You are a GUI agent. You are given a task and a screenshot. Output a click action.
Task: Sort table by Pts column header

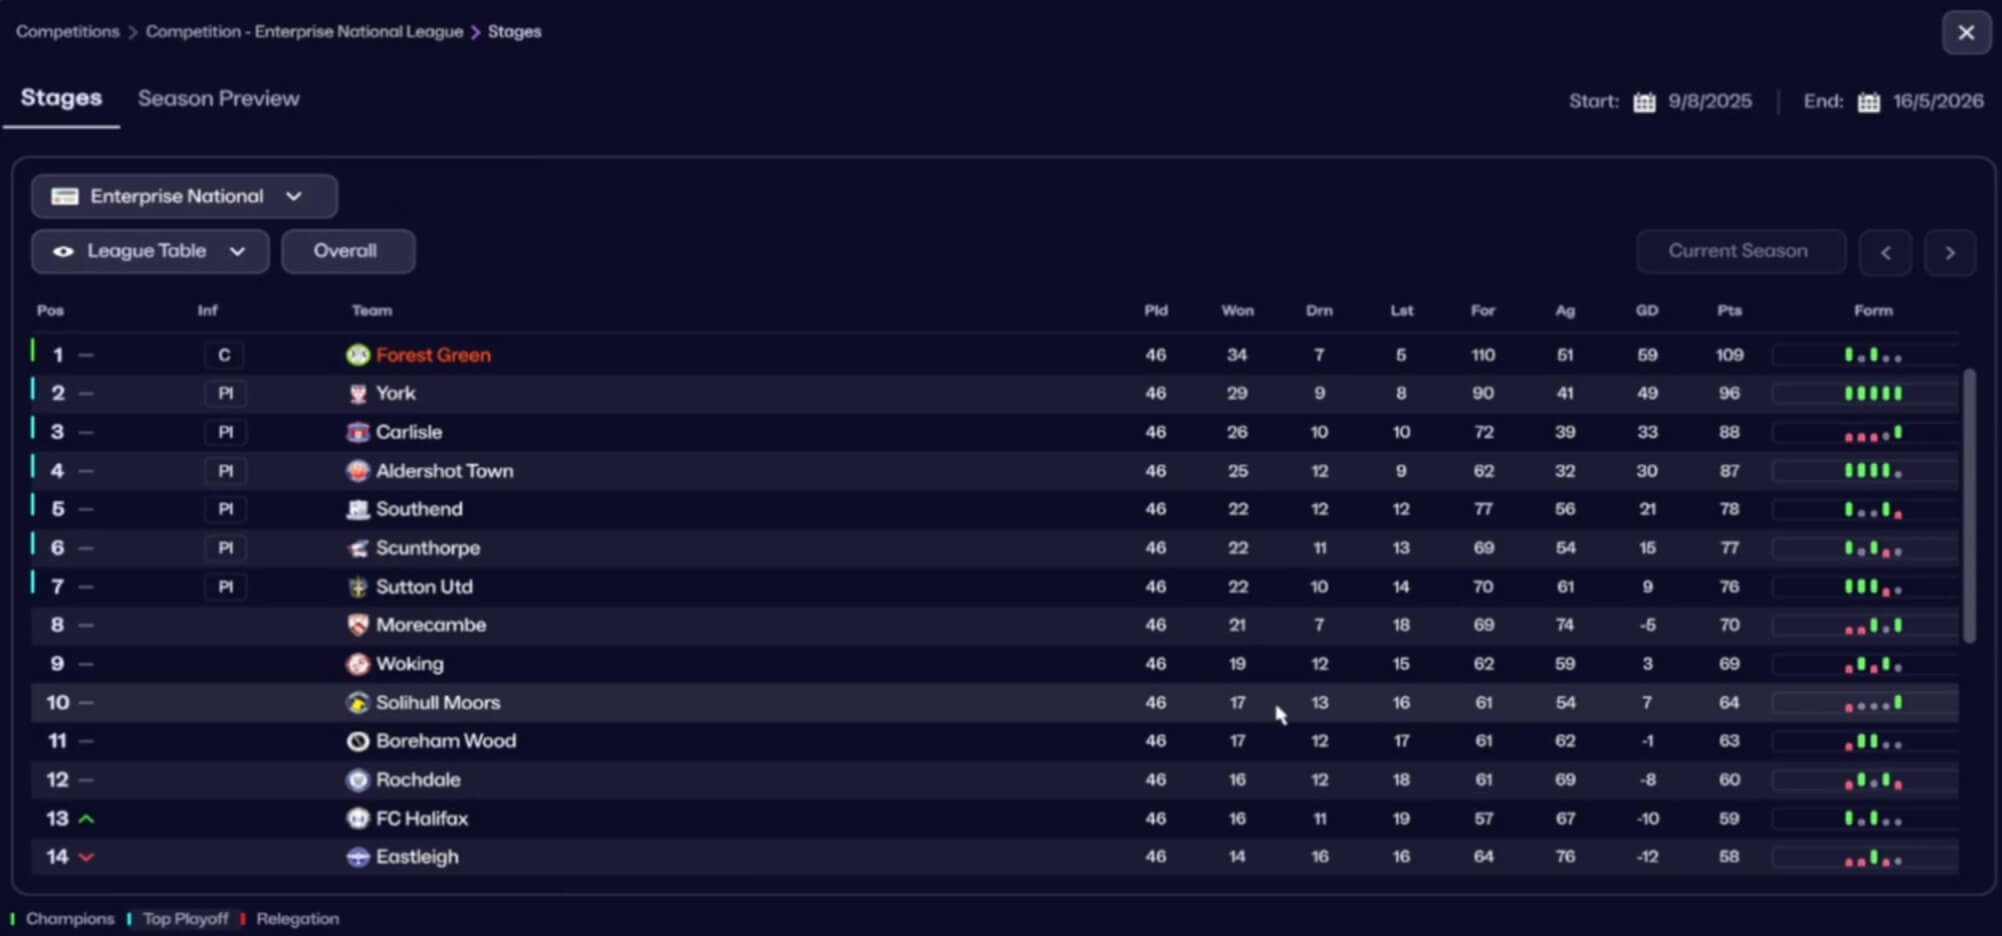pyautogui.click(x=1729, y=311)
